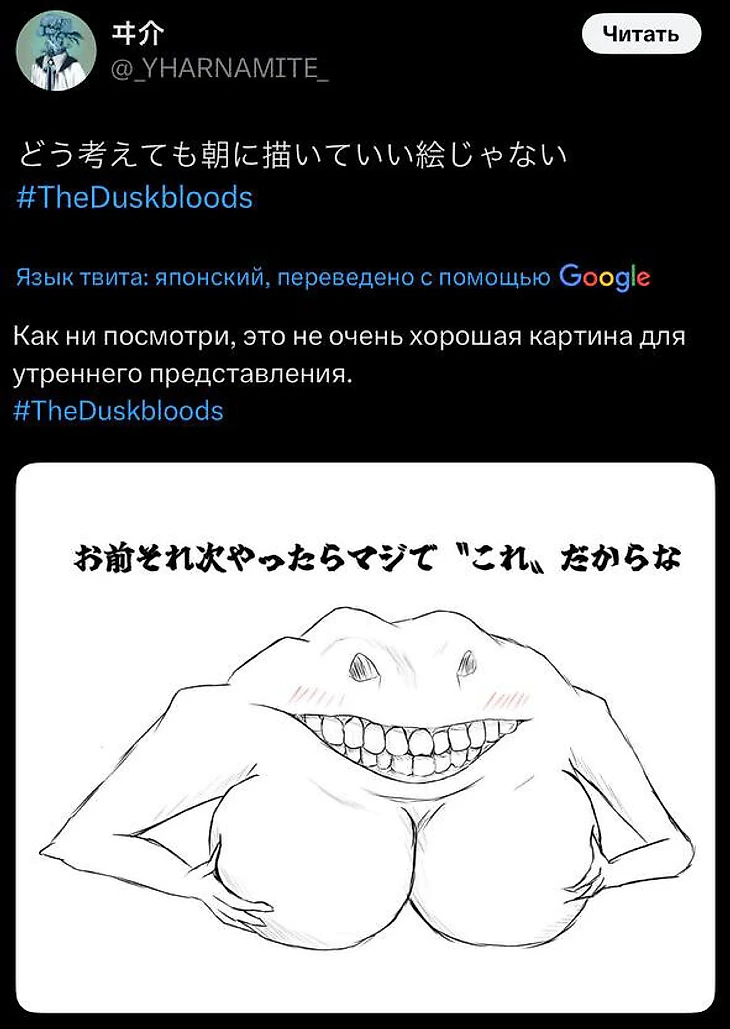Click the pink blush on the creature's left cheek
Viewport: 730px width, 1029px height.
click(x=311, y=694)
